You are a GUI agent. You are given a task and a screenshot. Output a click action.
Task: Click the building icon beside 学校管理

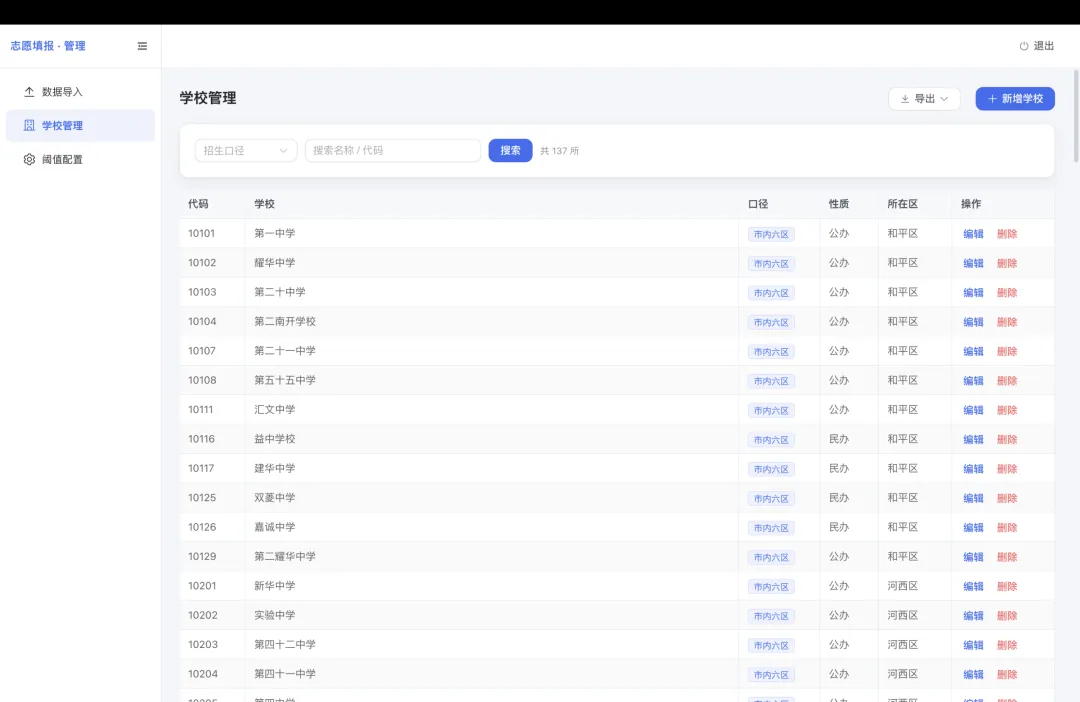tap(29, 125)
